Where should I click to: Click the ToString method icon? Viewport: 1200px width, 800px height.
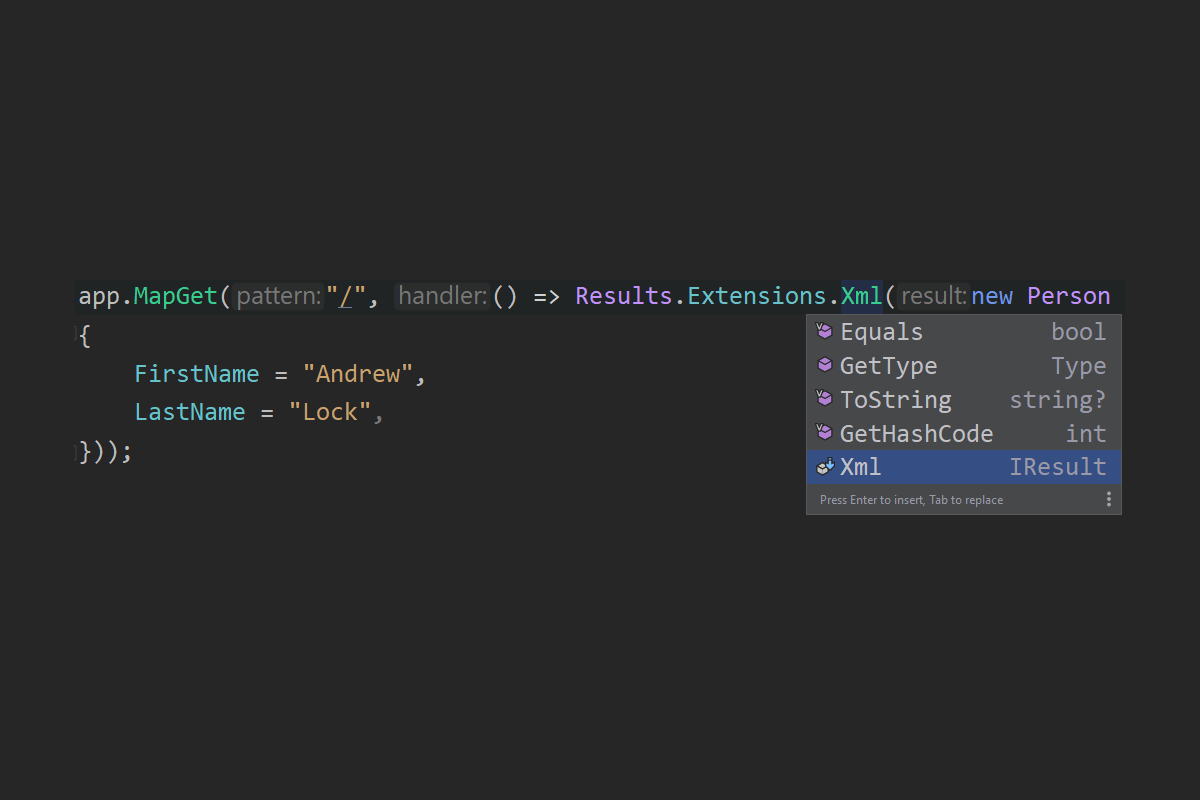825,400
